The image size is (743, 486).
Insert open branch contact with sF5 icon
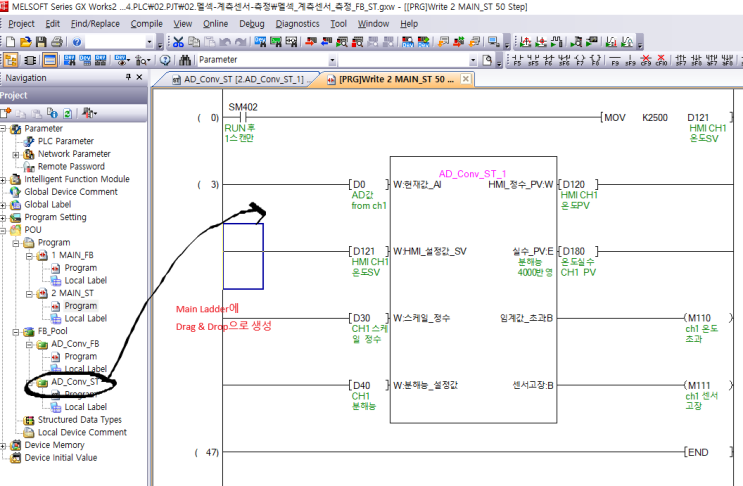pyautogui.click(x=533, y=60)
